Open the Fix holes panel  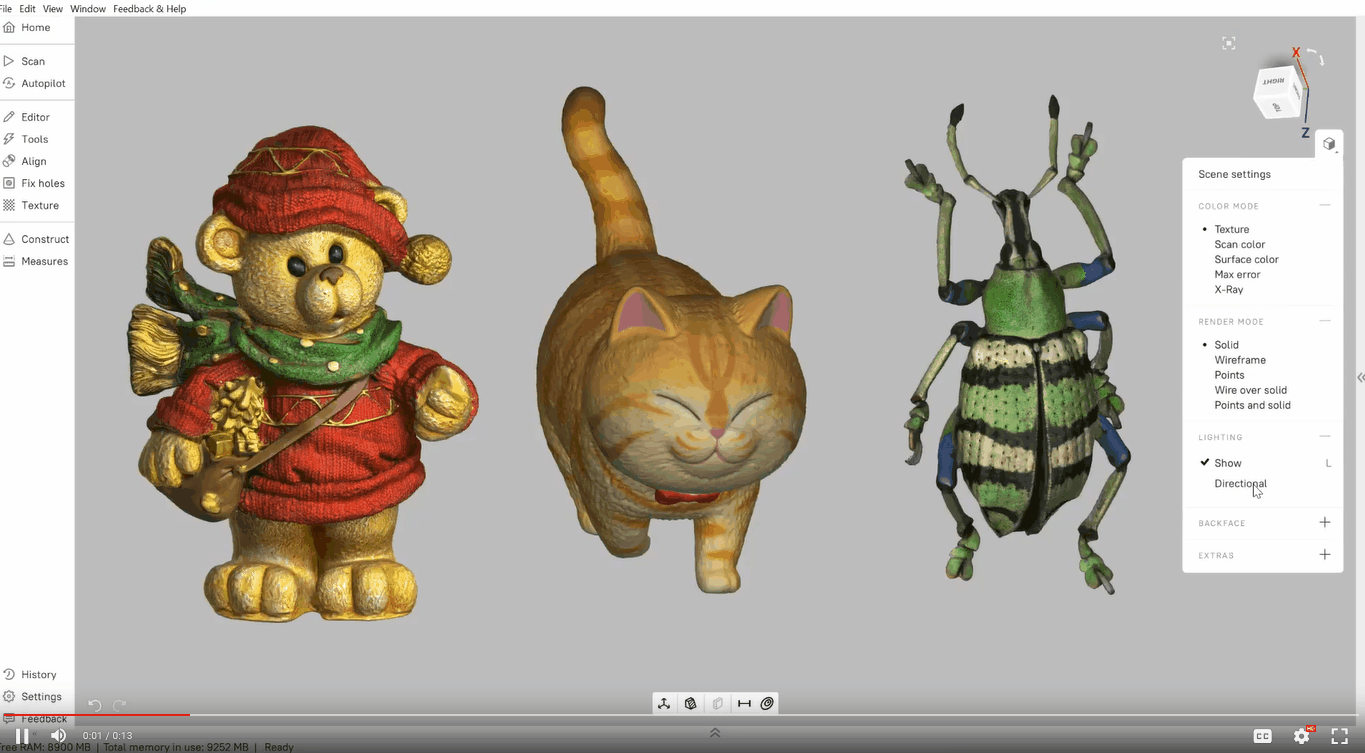pyautogui.click(x=34, y=183)
